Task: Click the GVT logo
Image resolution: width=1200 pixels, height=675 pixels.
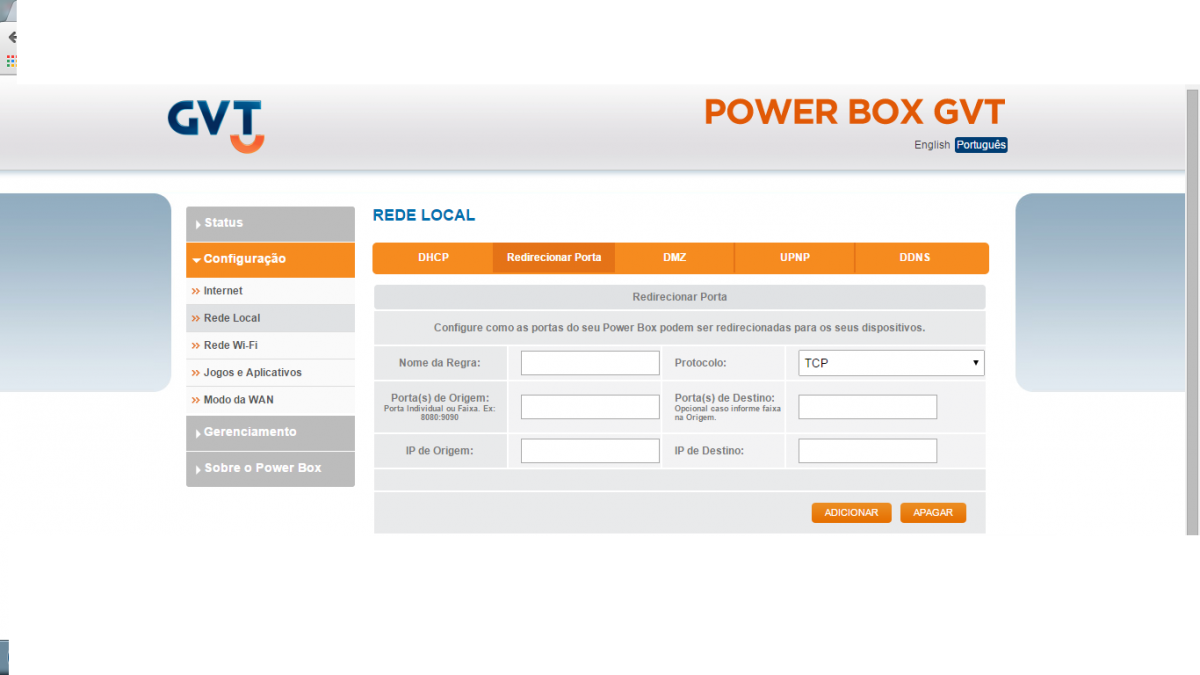Action: coord(216,126)
